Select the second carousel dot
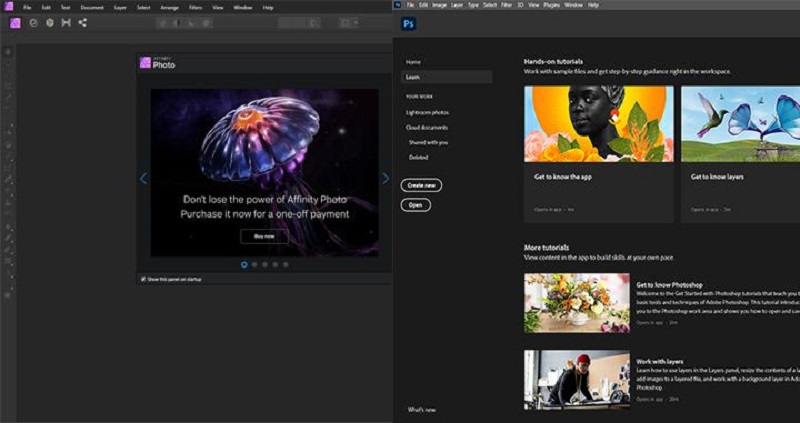This screenshot has height=423, width=800. (254, 264)
